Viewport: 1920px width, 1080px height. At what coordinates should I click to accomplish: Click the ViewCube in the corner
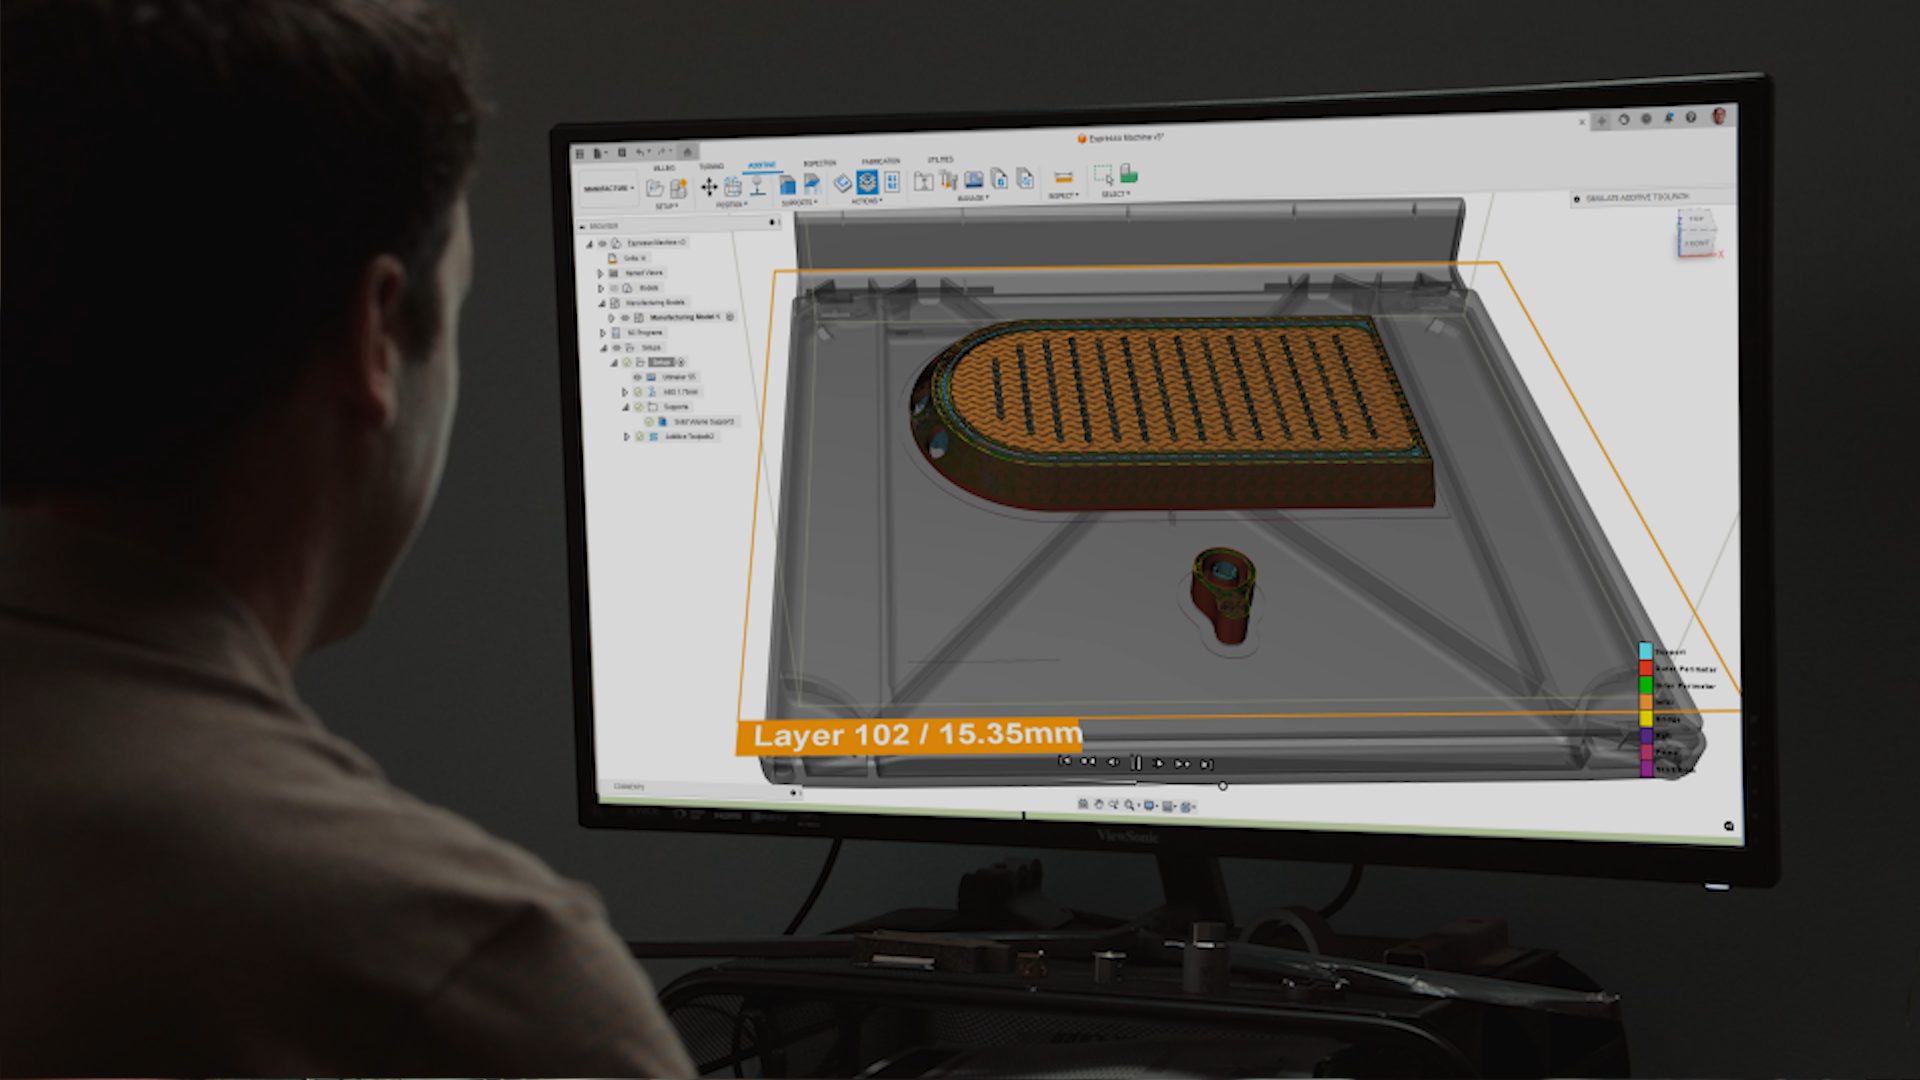(x=1696, y=232)
